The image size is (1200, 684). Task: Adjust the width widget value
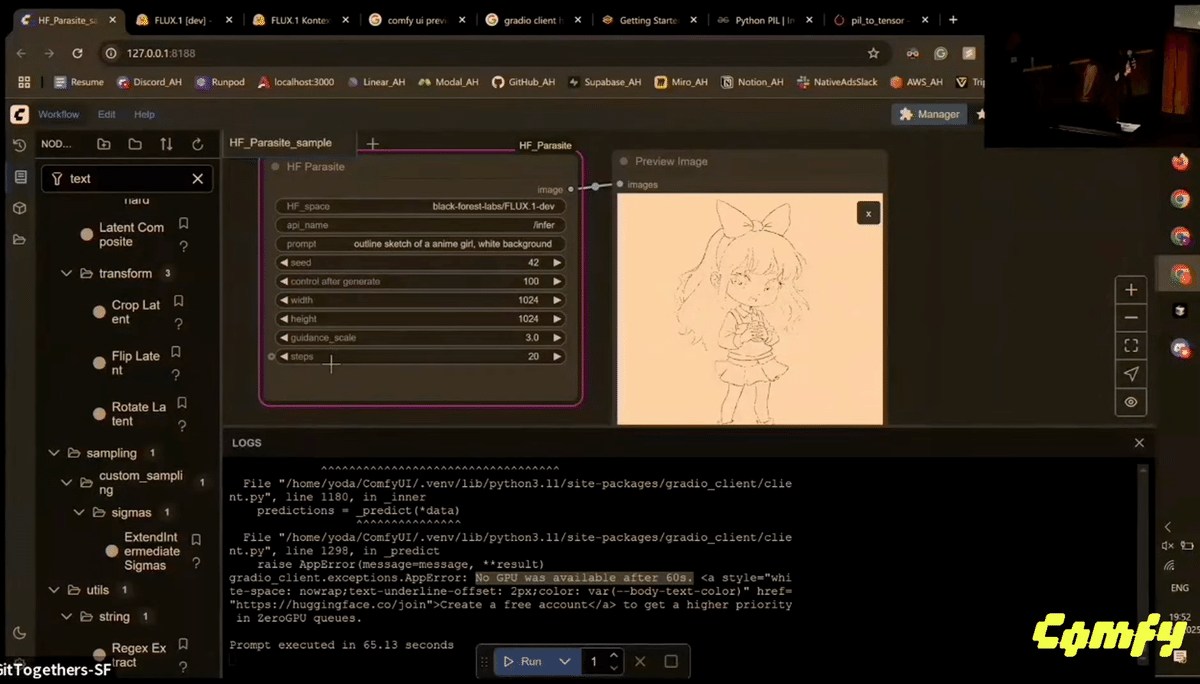420,300
